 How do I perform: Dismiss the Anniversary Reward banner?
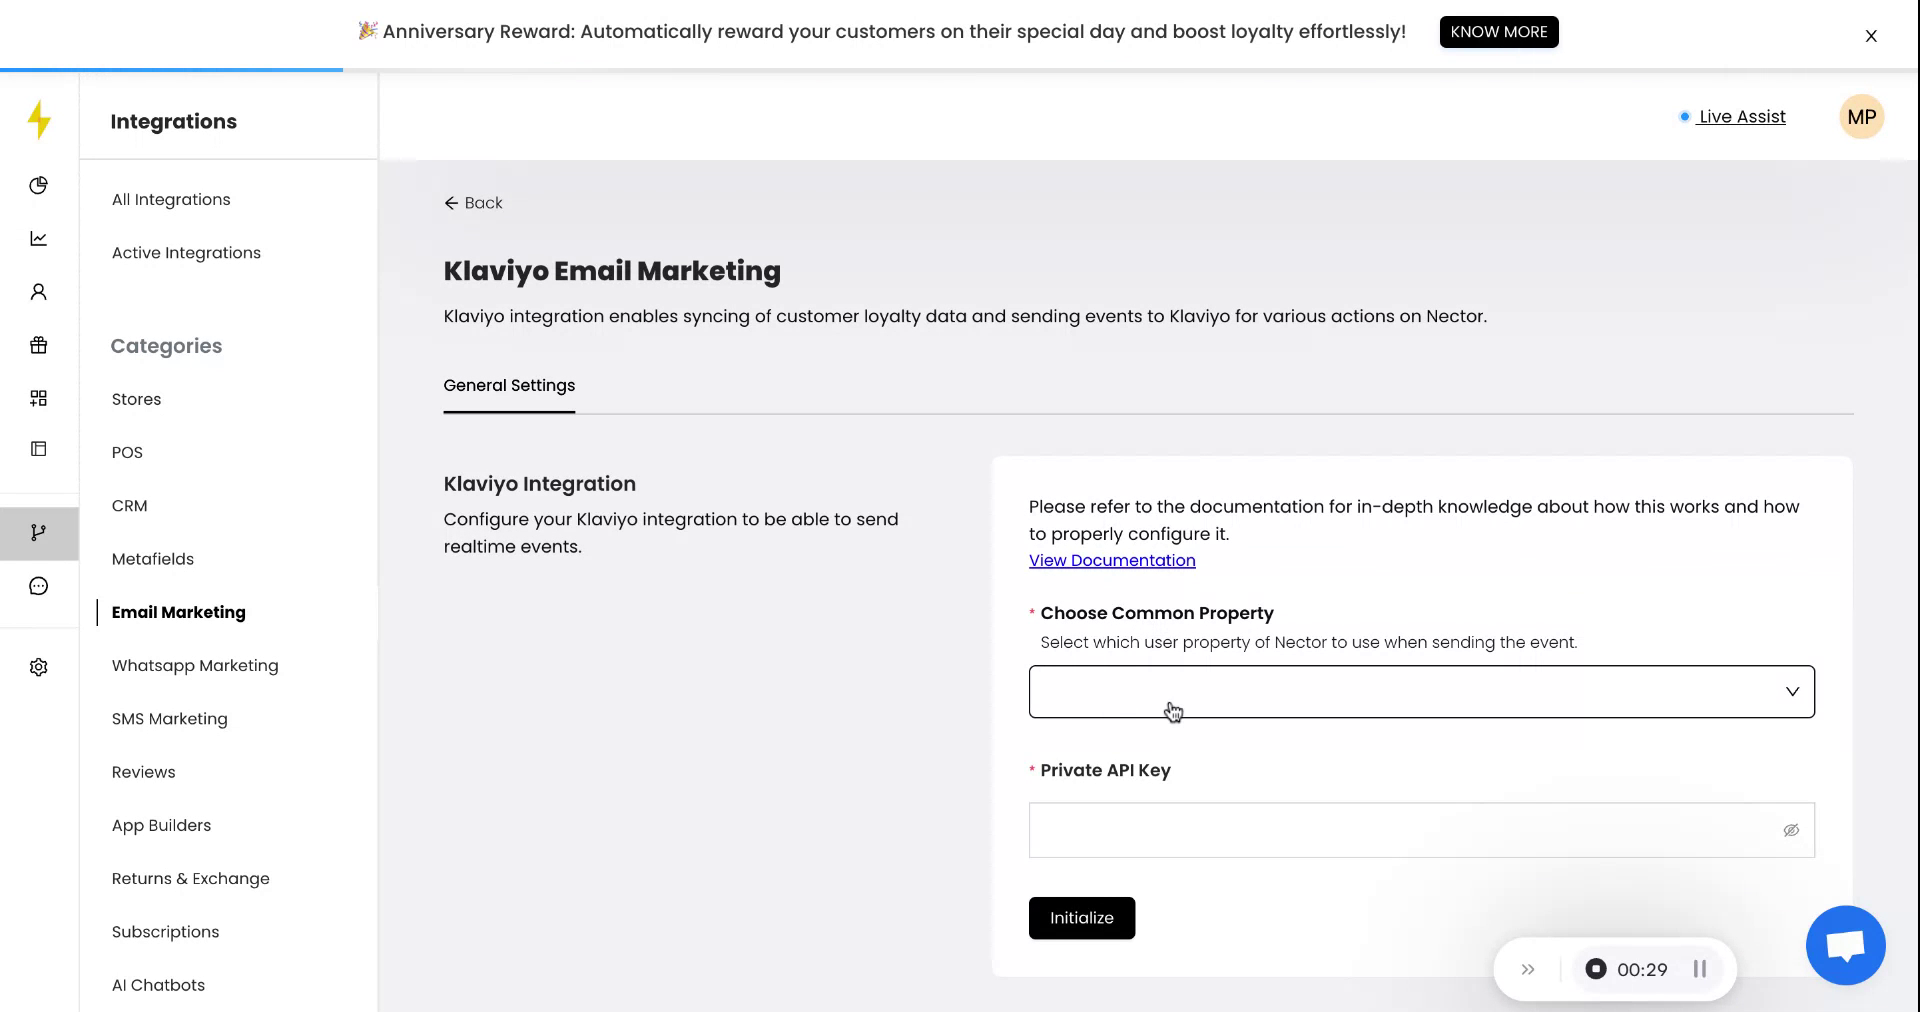(1871, 36)
